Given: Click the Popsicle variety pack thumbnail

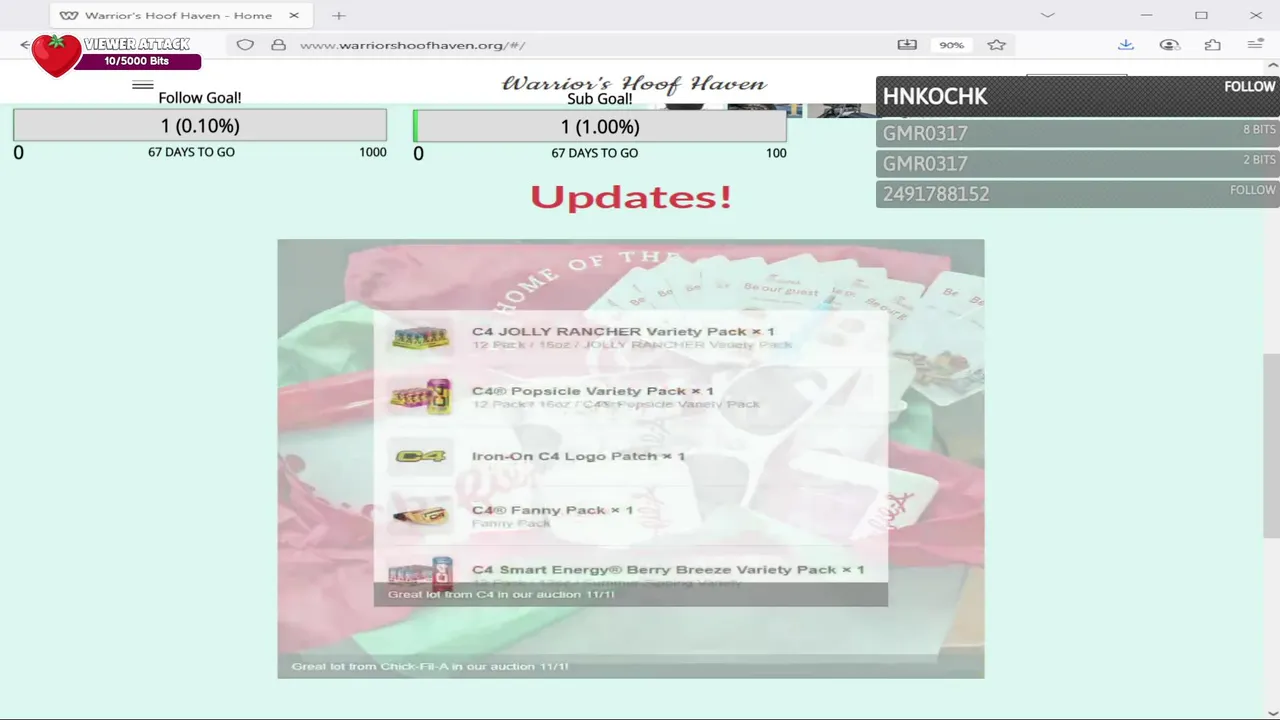Looking at the screenshot, I should pos(421,397).
